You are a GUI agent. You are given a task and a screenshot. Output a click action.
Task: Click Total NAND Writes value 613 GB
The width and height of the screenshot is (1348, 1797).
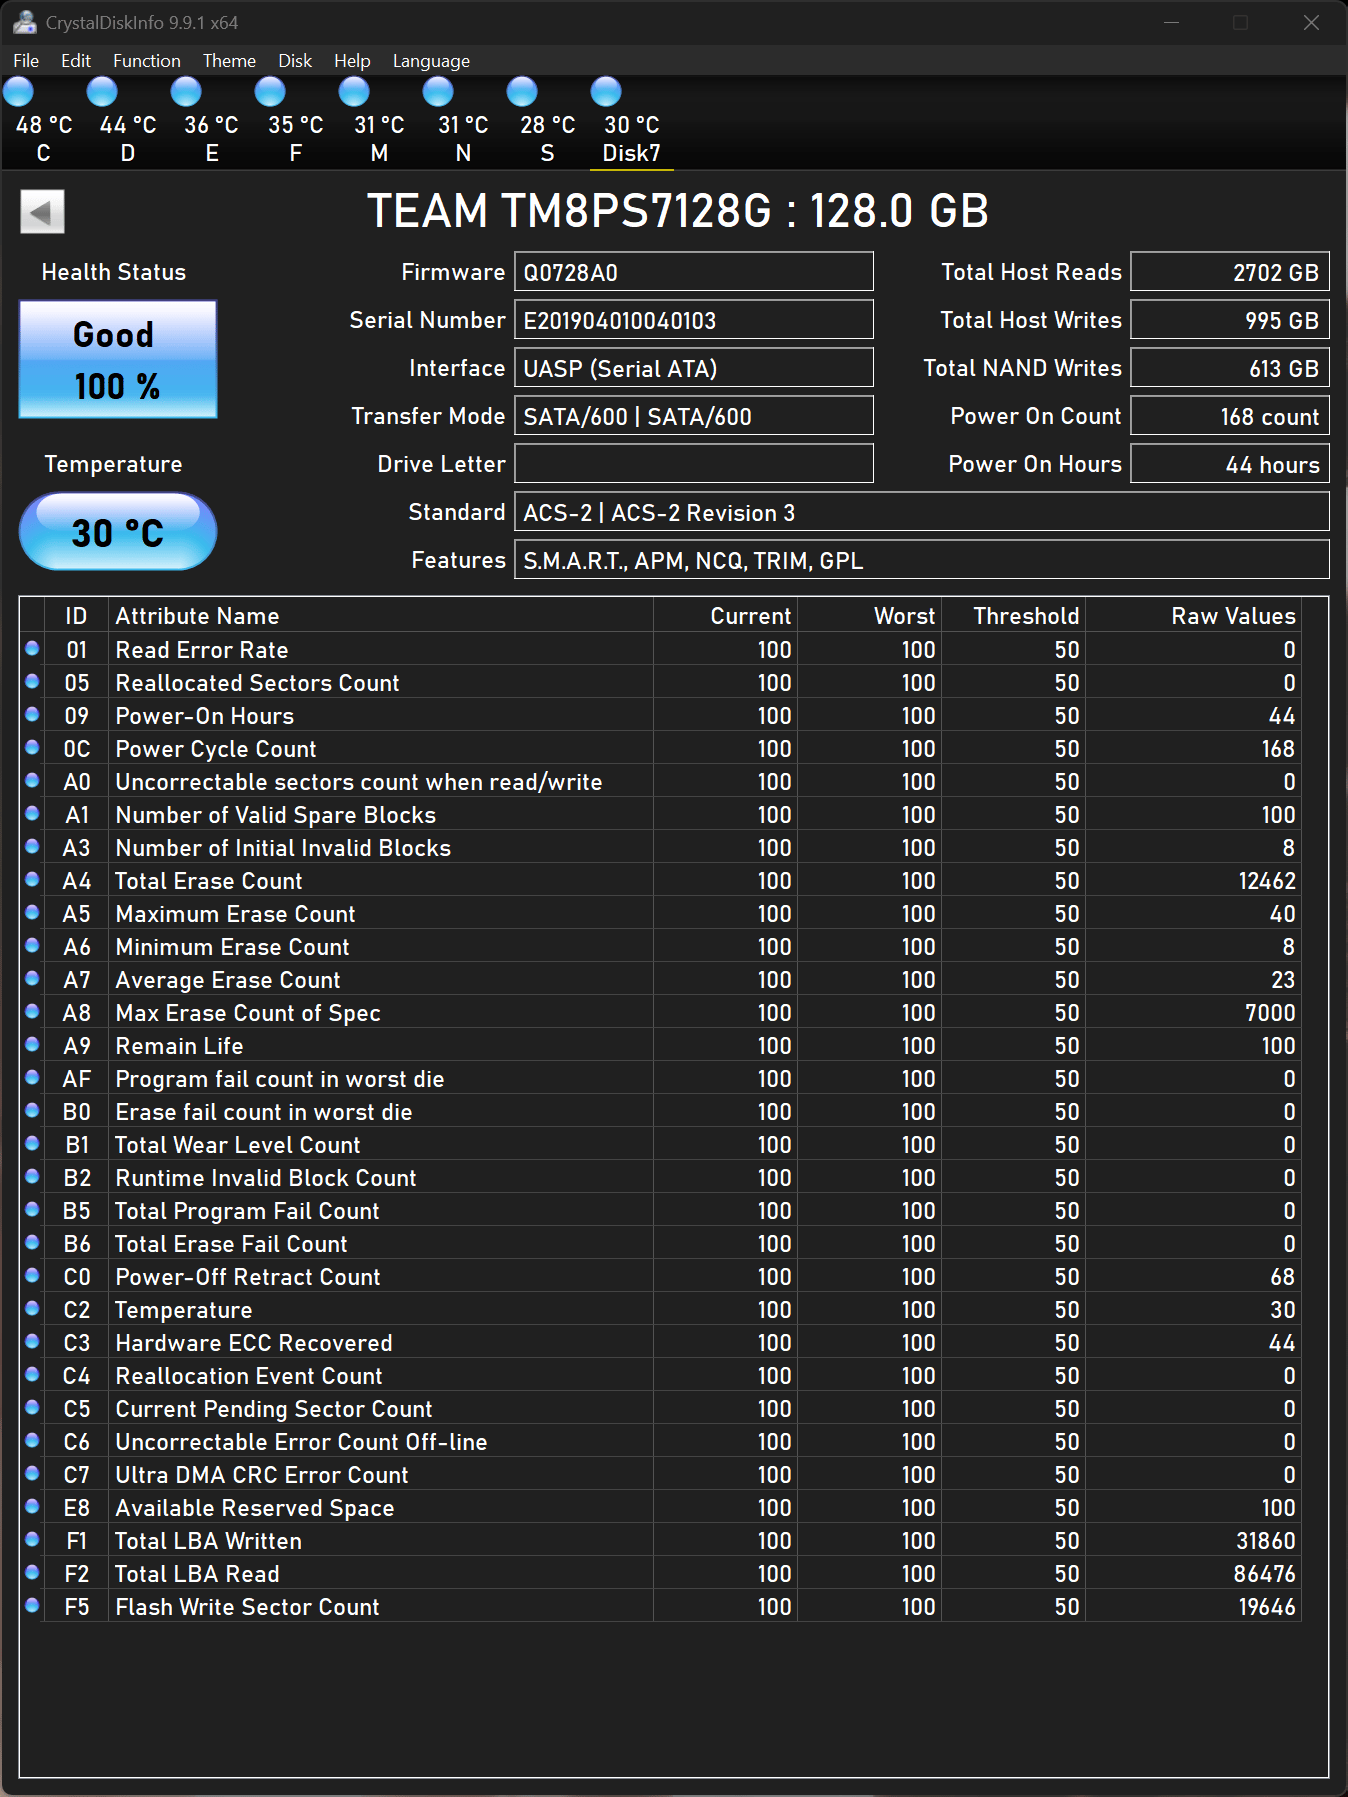point(1230,367)
